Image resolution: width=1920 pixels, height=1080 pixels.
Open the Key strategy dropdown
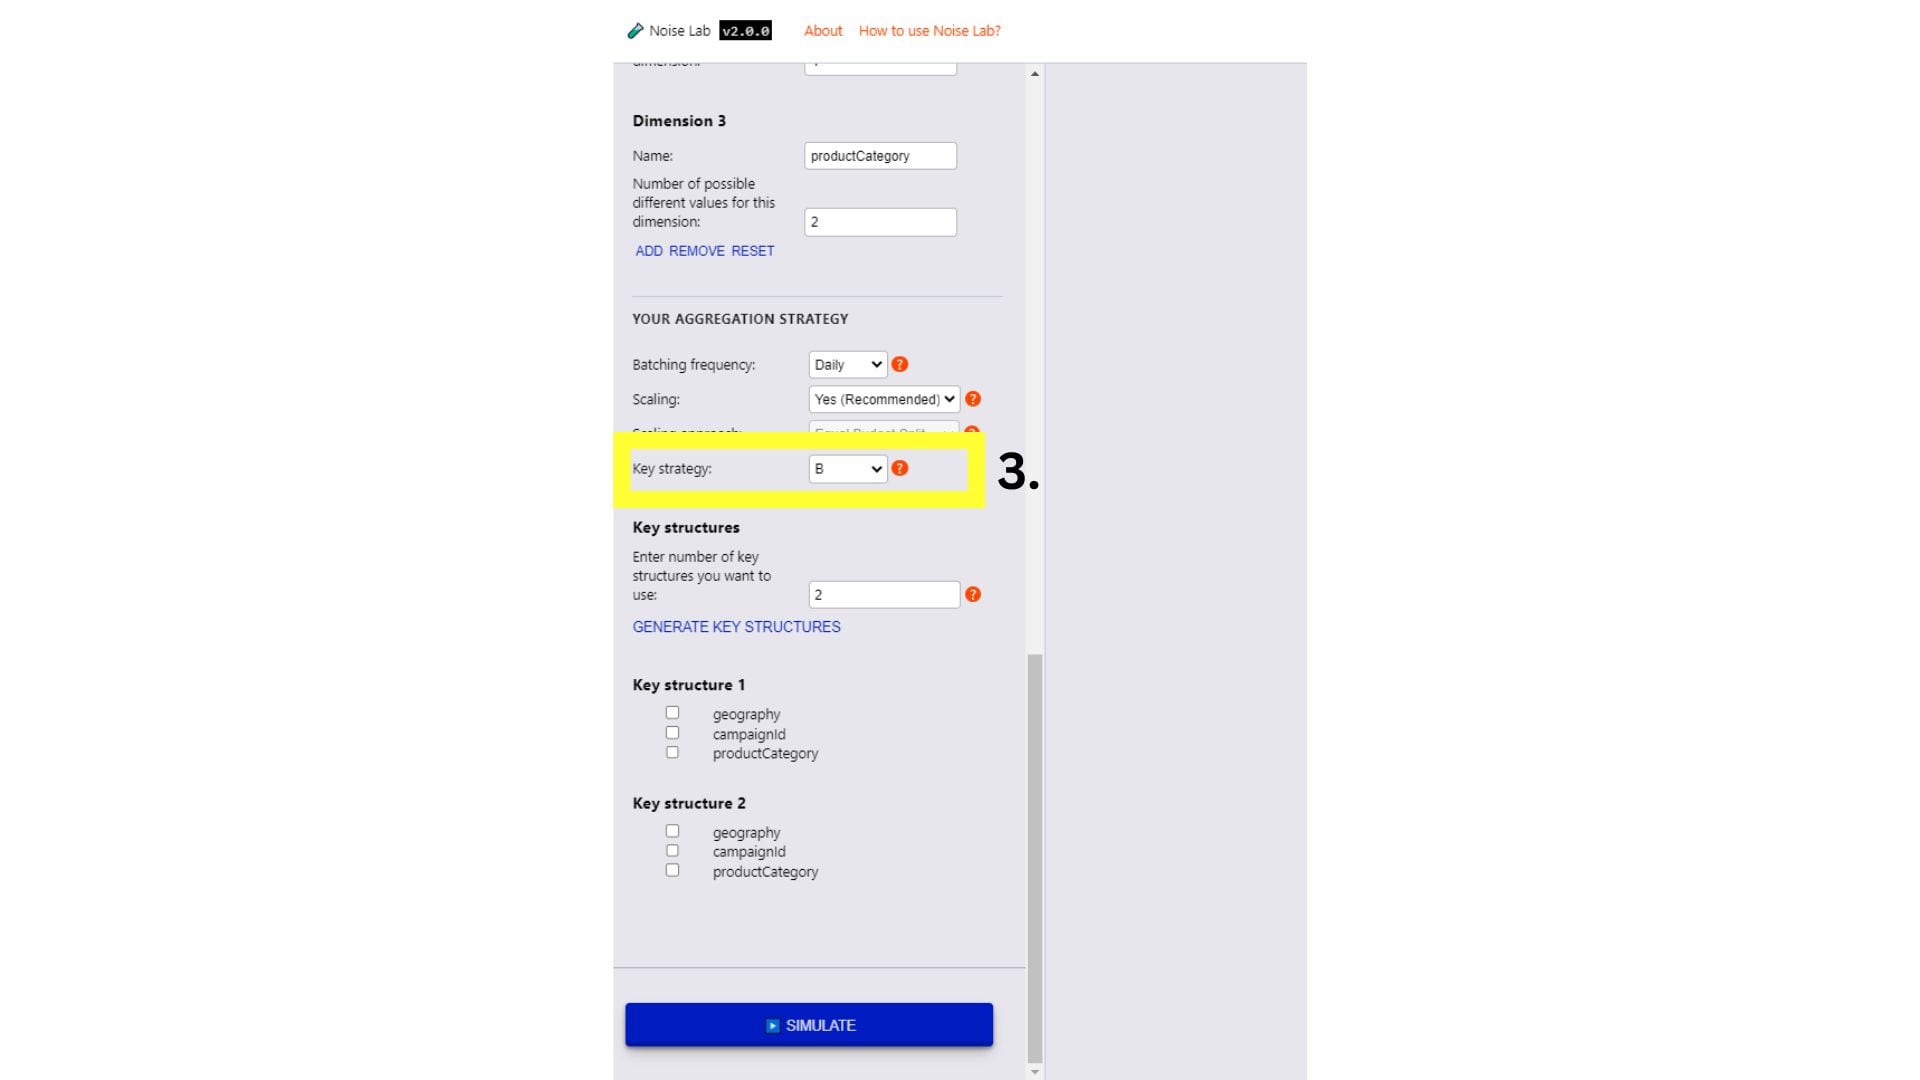coord(844,468)
